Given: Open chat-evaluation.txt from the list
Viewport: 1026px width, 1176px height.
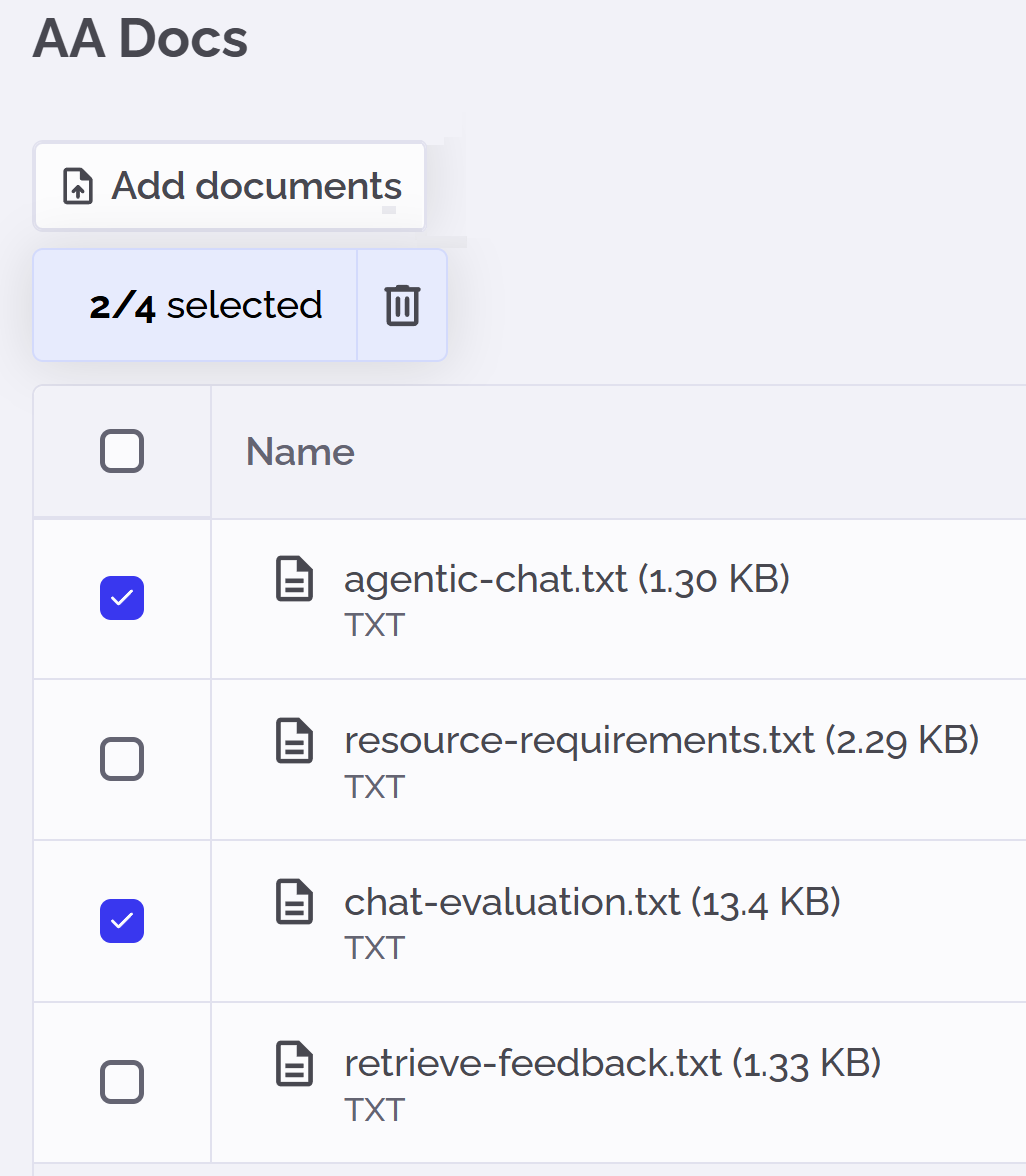Looking at the screenshot, I should (x=592, y=901).
